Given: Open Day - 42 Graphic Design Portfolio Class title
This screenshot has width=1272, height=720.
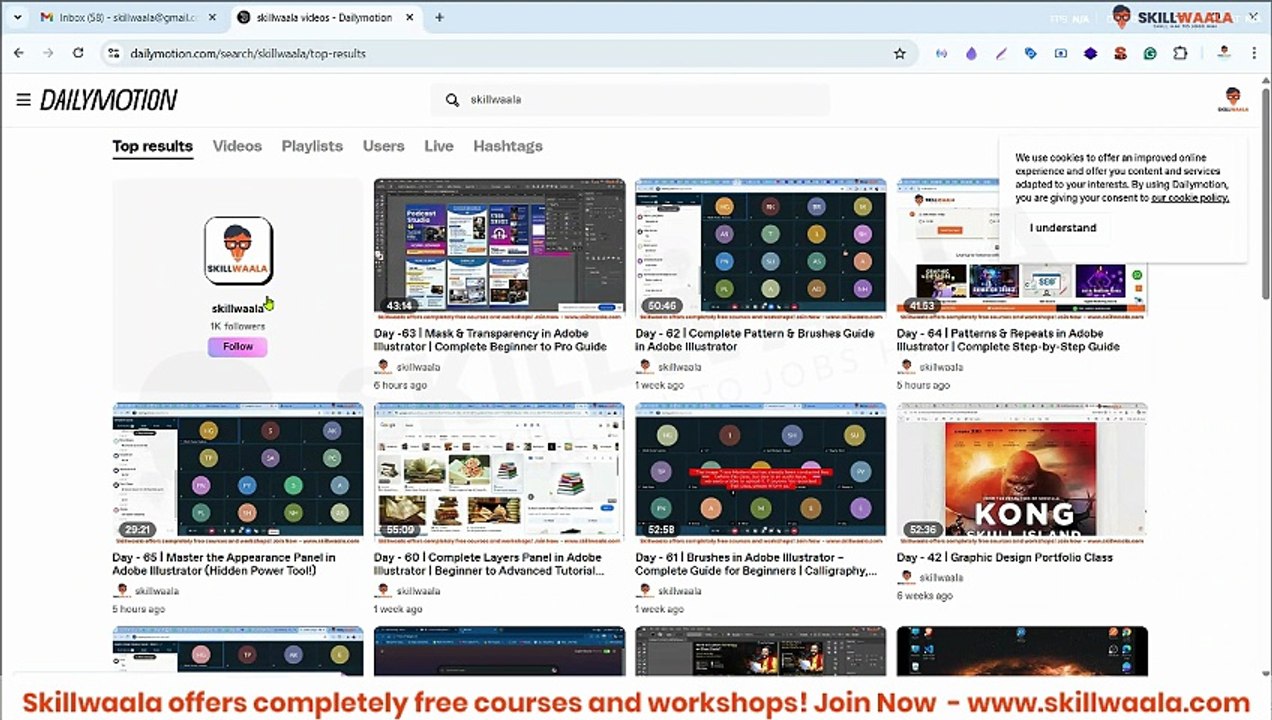Looking at the screenshot, I should coord(1004,557).
